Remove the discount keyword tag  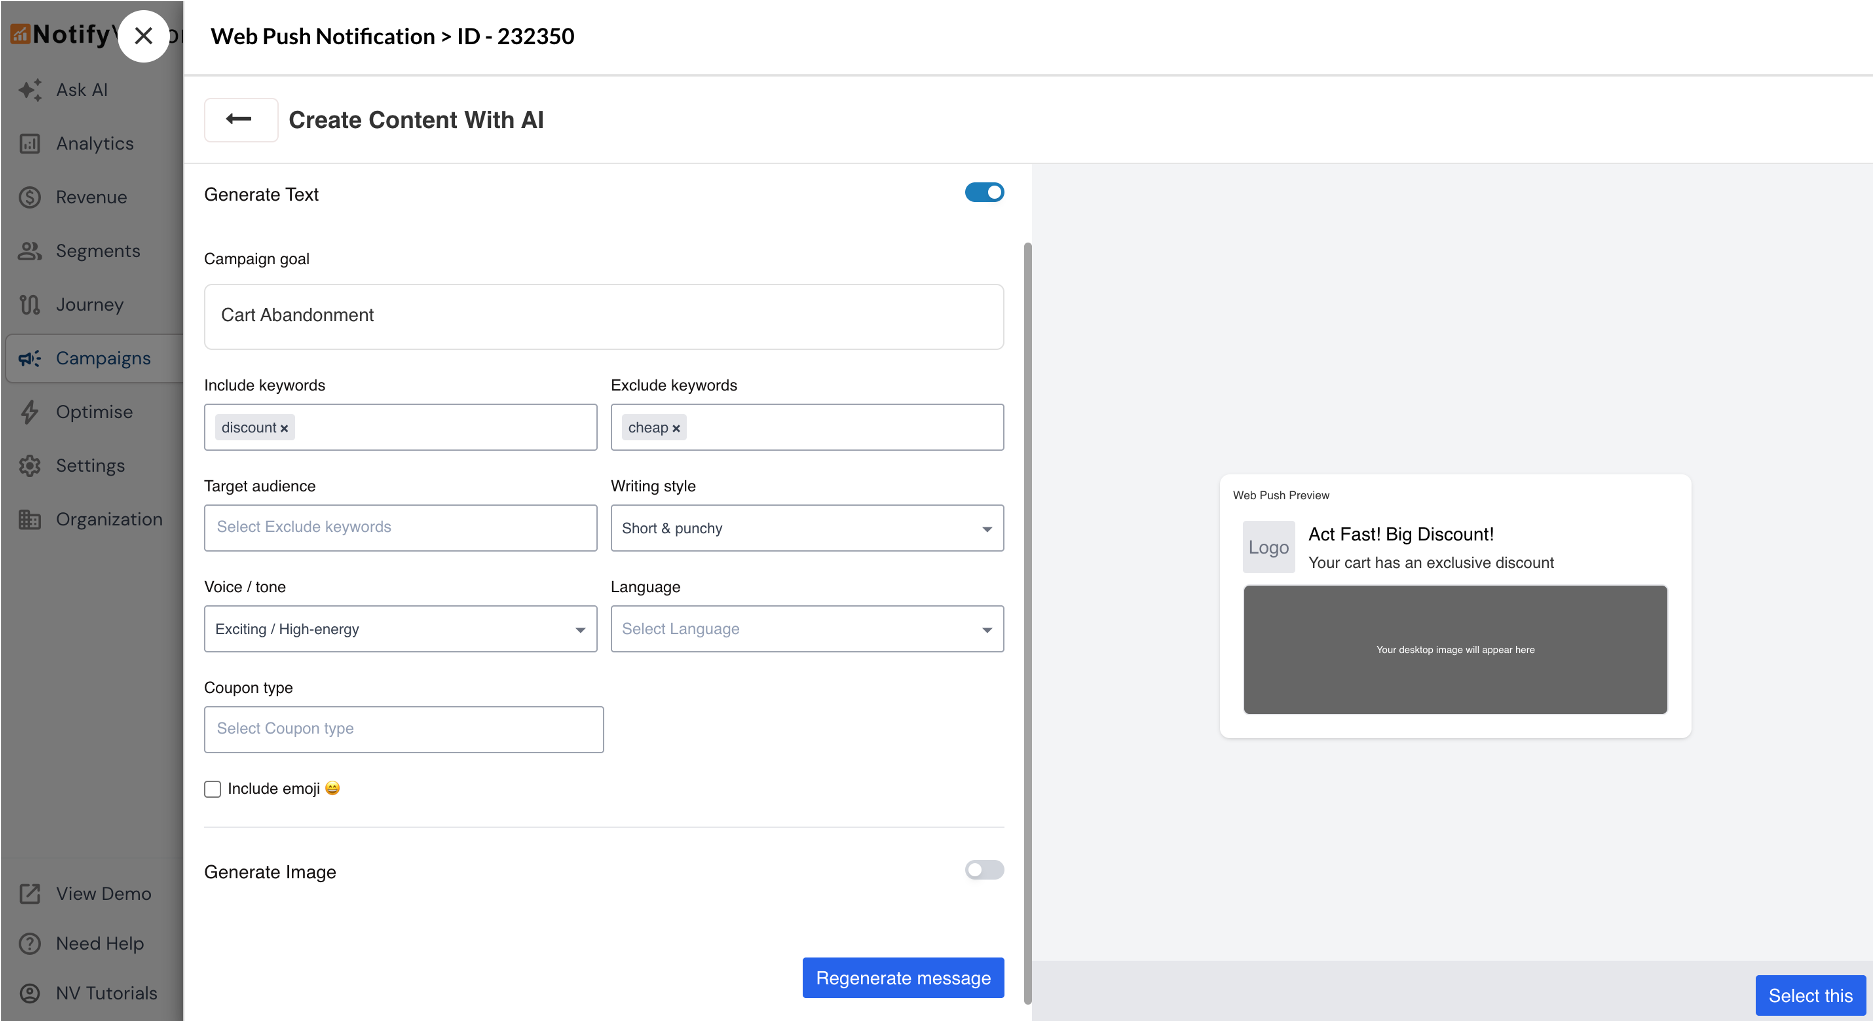coord(284,427)
